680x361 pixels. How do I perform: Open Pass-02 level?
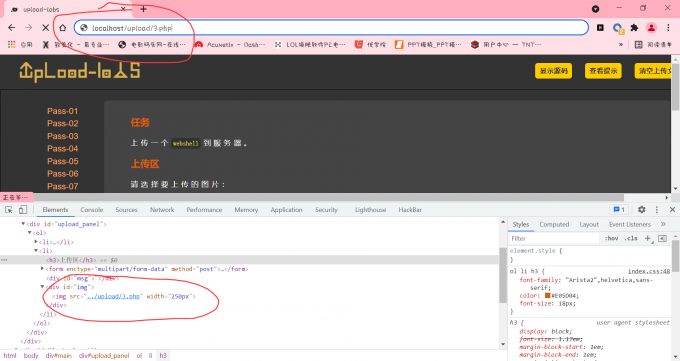tap(62, 124)
